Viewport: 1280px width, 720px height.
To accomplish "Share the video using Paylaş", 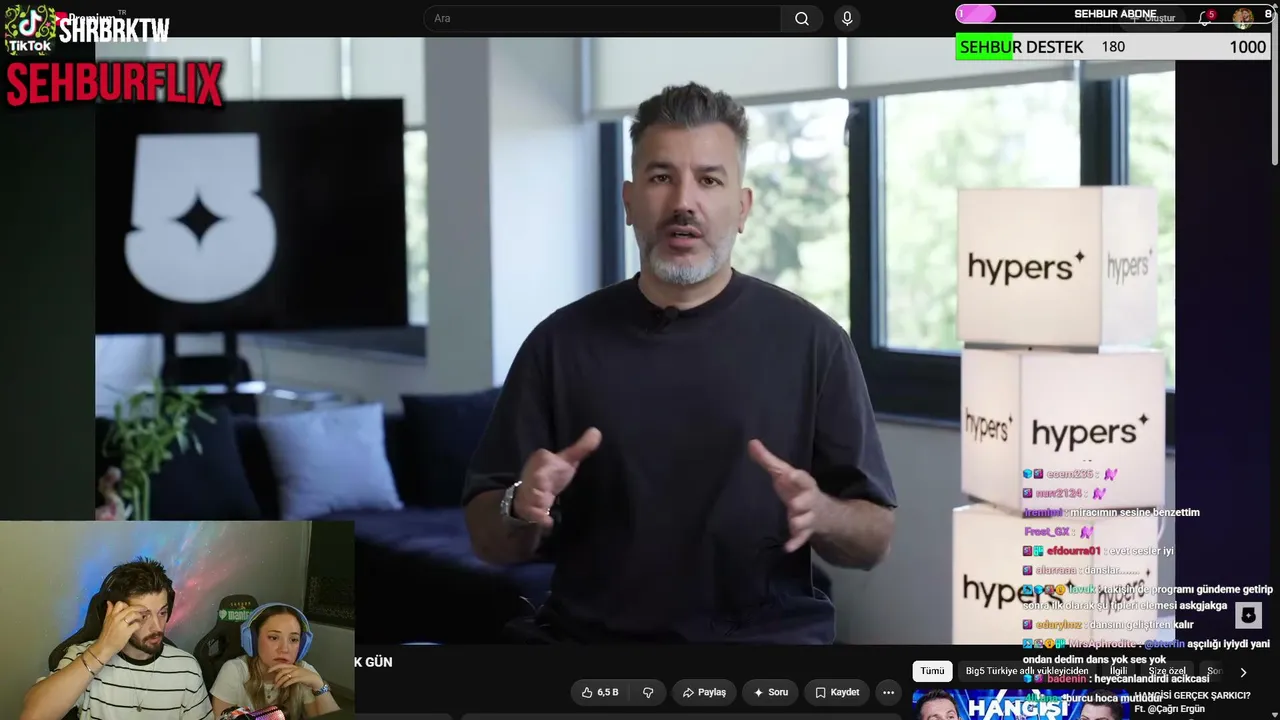I will [x=704, y=692].
